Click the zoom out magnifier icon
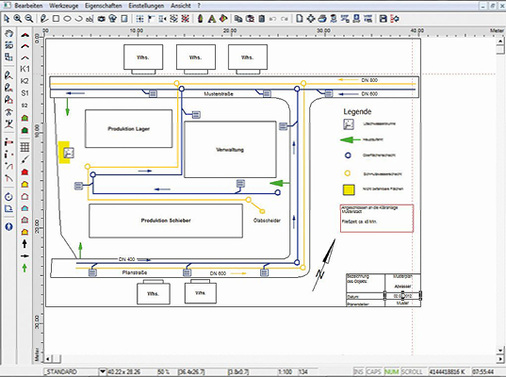This screenshot has height=377, width=506. (x=29, y=19)
